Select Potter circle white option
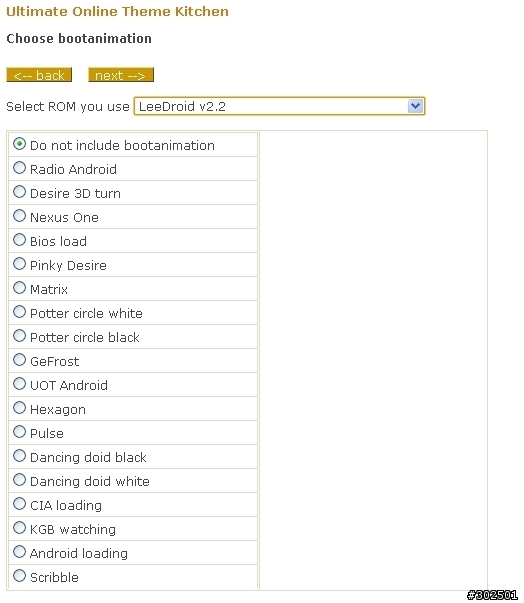The width and height of the screenshot is (524, 603). click(19, 312)
